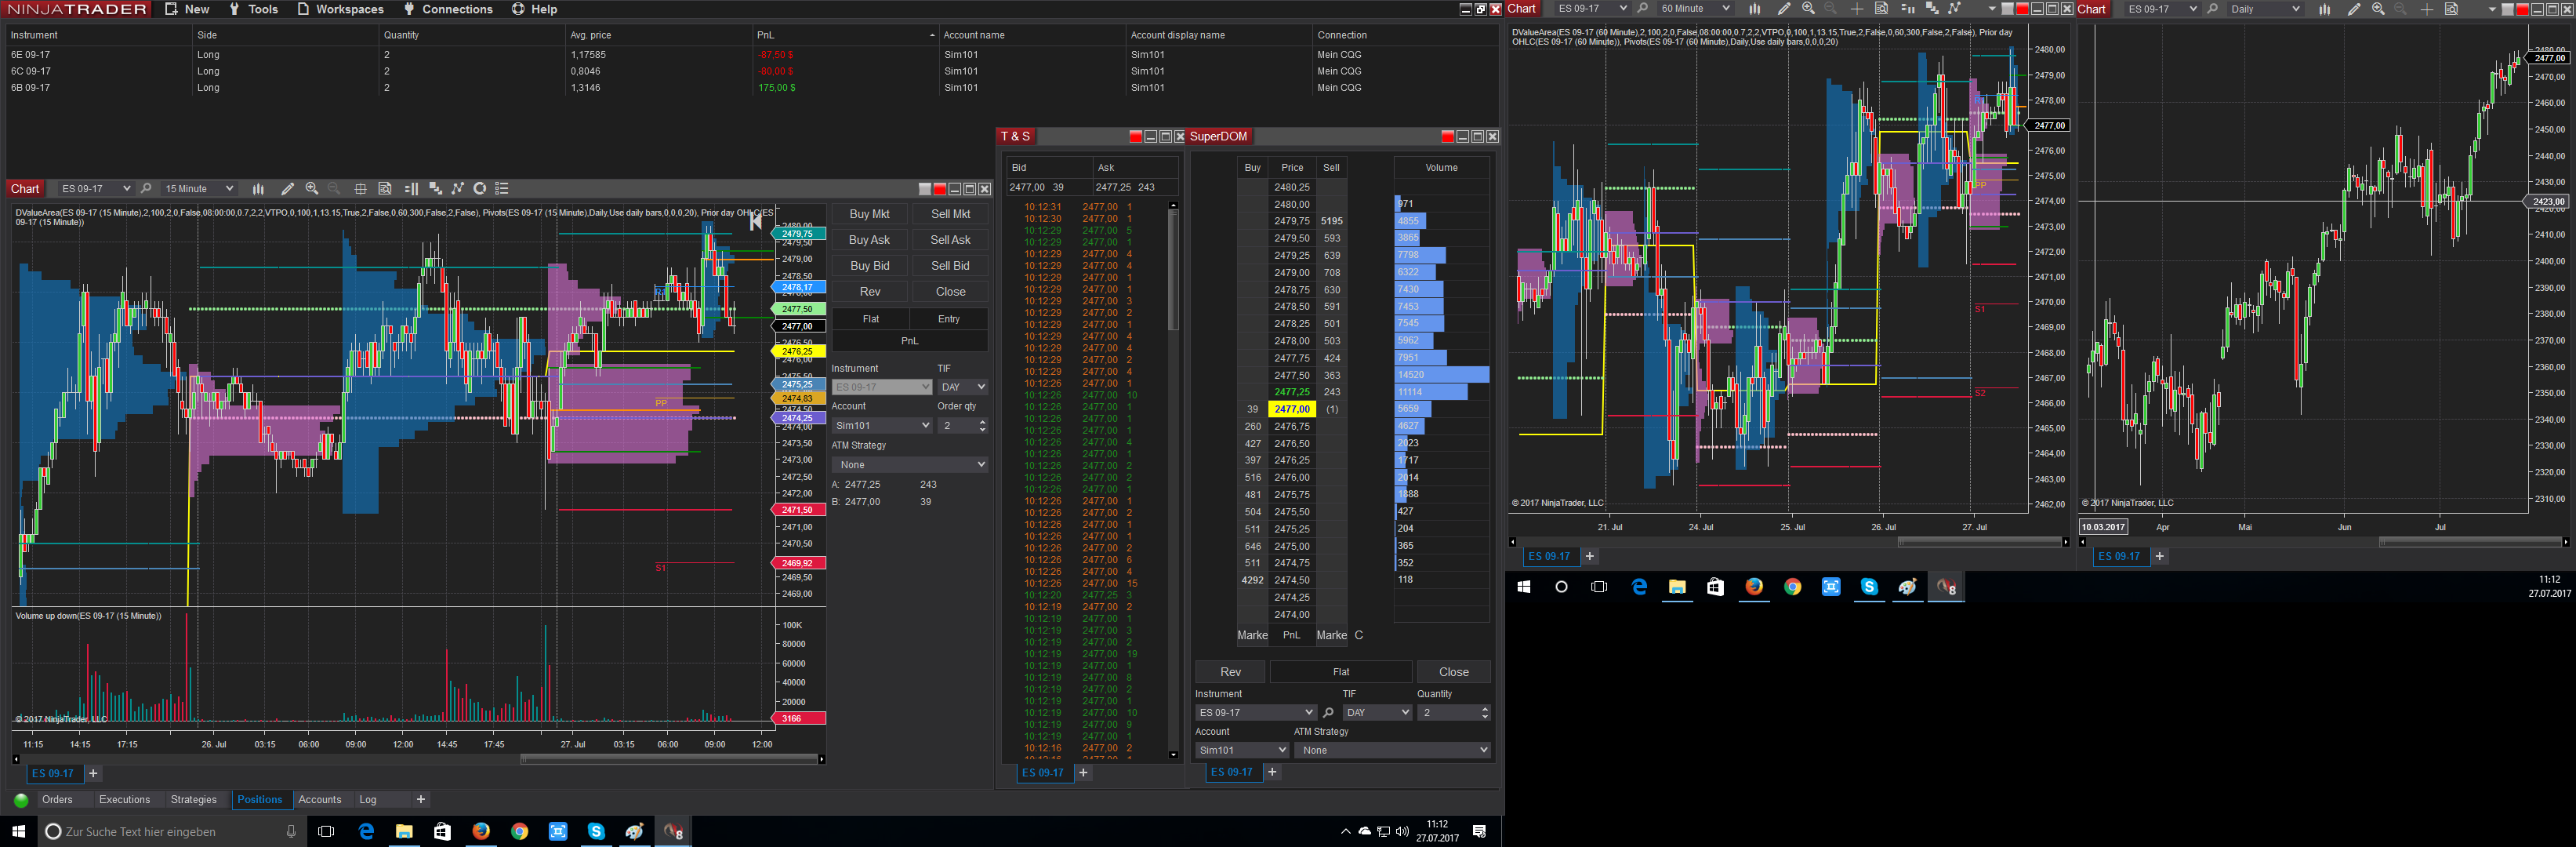Open drawing tools pencil in 15 Minute chart
Image resolution: width=2576 pixels, height=847 pixels.
coord(288,189)
